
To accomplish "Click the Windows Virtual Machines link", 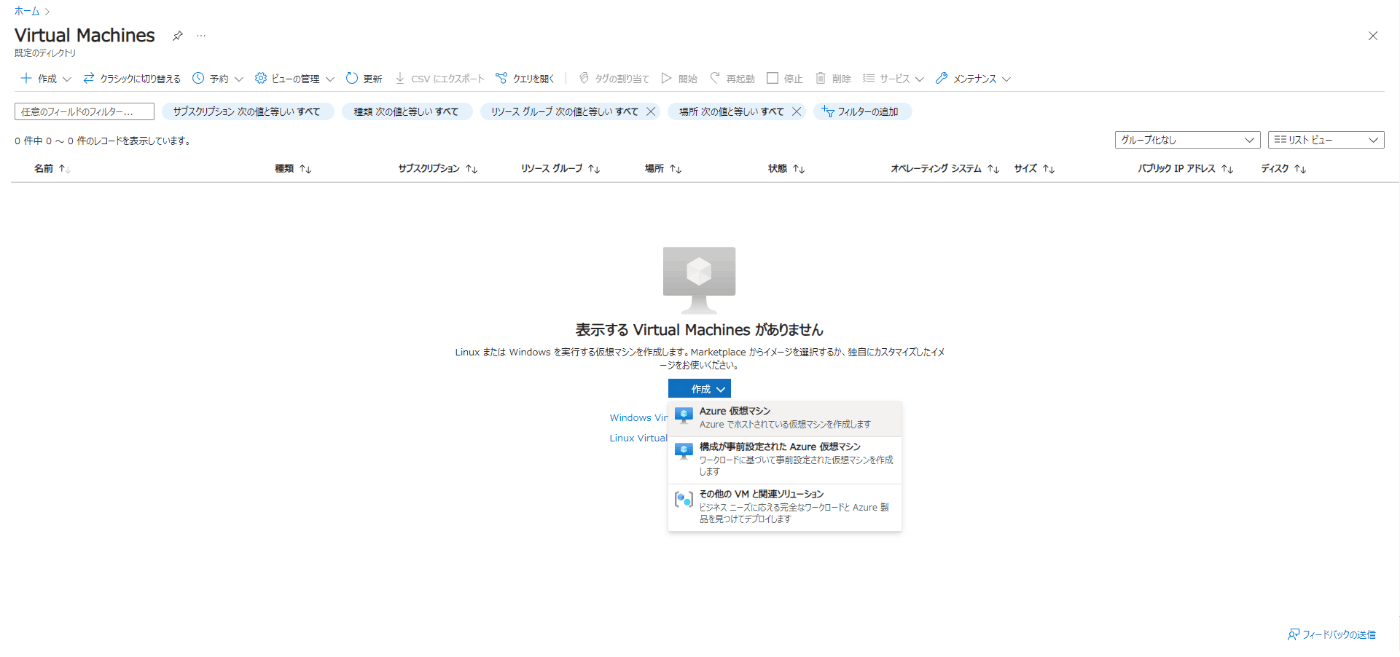I will (638, 418).
